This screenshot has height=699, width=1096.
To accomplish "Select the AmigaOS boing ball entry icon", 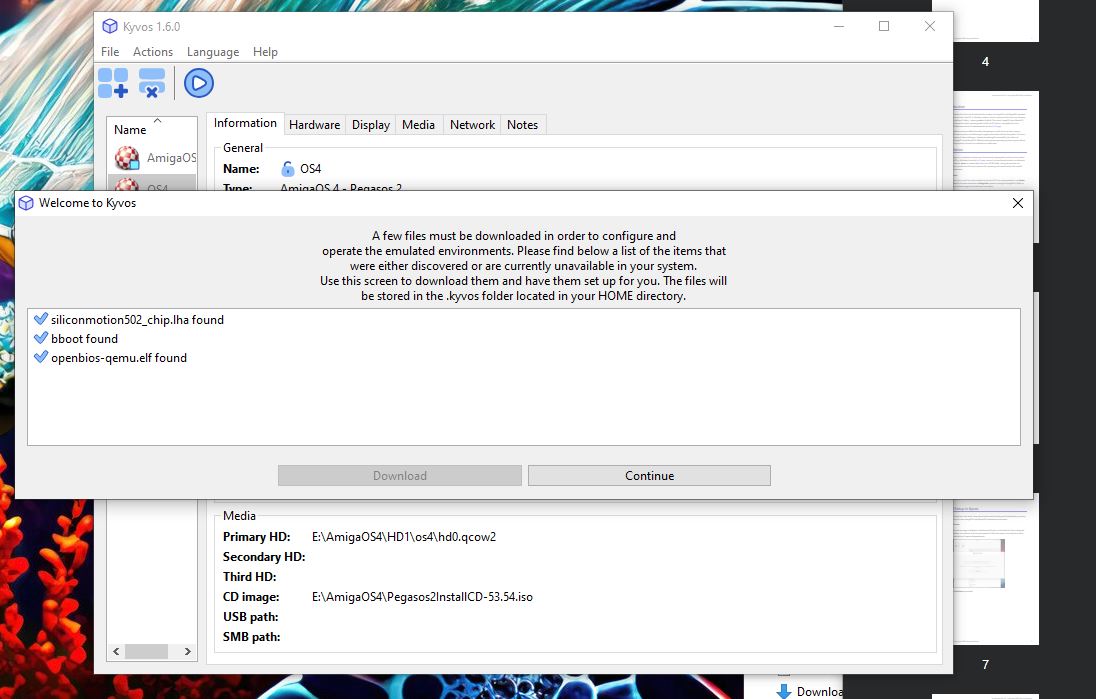I will pos(127,158).
